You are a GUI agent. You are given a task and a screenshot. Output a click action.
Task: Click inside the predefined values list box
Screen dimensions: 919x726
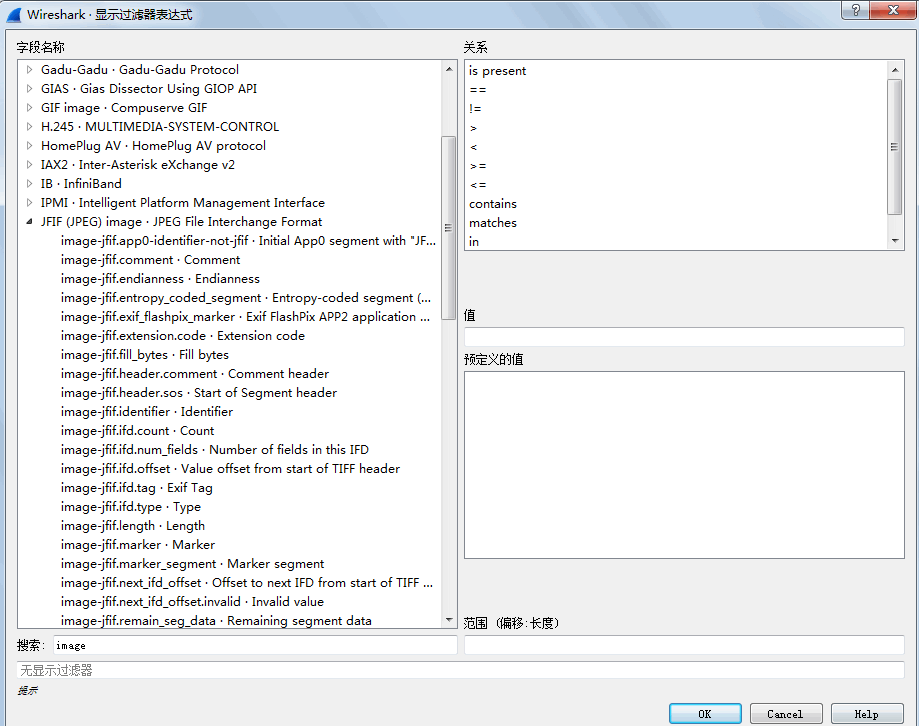click(x=684, y=465)
